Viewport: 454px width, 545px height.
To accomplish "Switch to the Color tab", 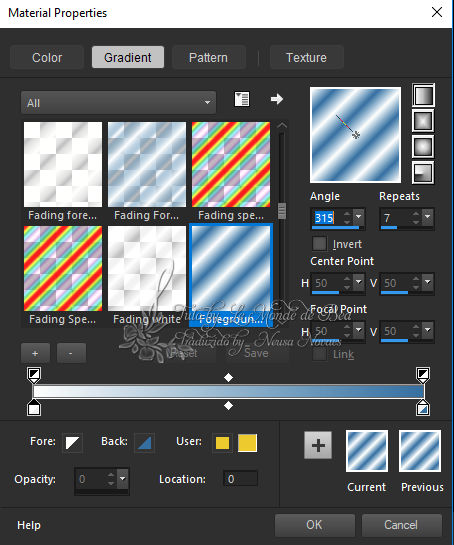I will click(x=47, y=57).
